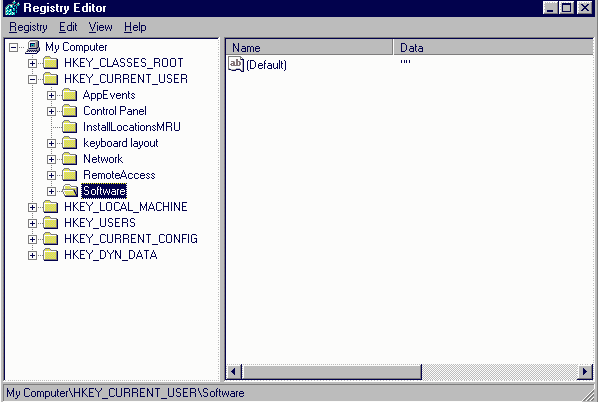
Task: Click the HKEY_CURRENT_CONFIG folder icon
Action: [50, 239]
